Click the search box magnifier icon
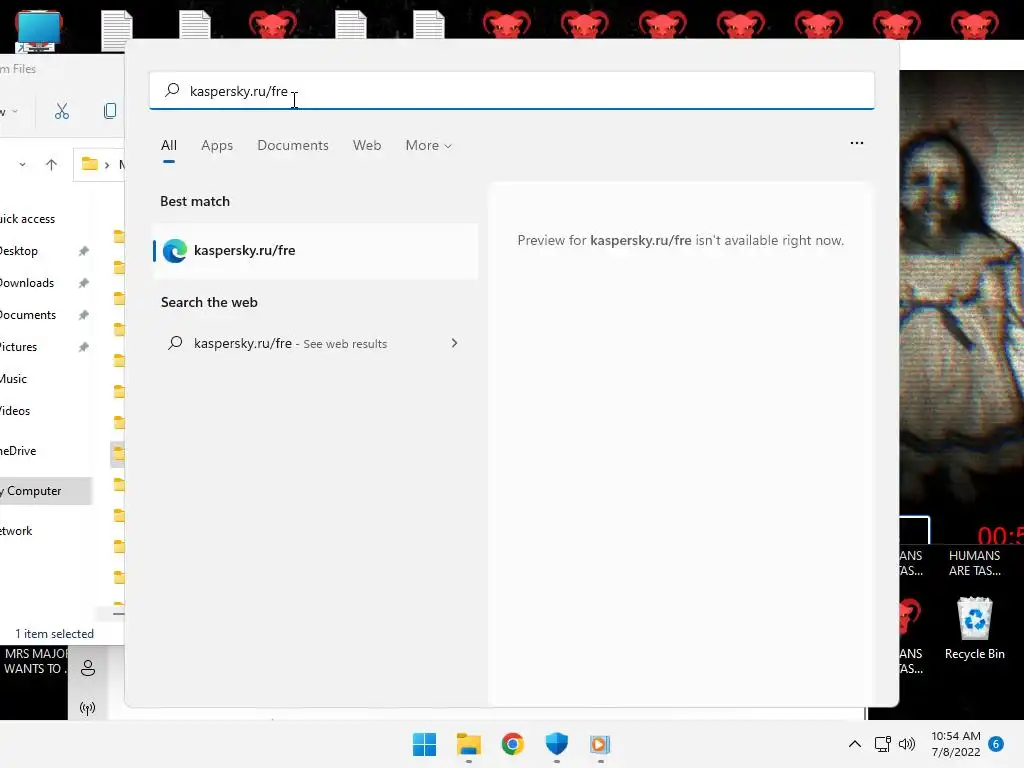 click(172, 90)
